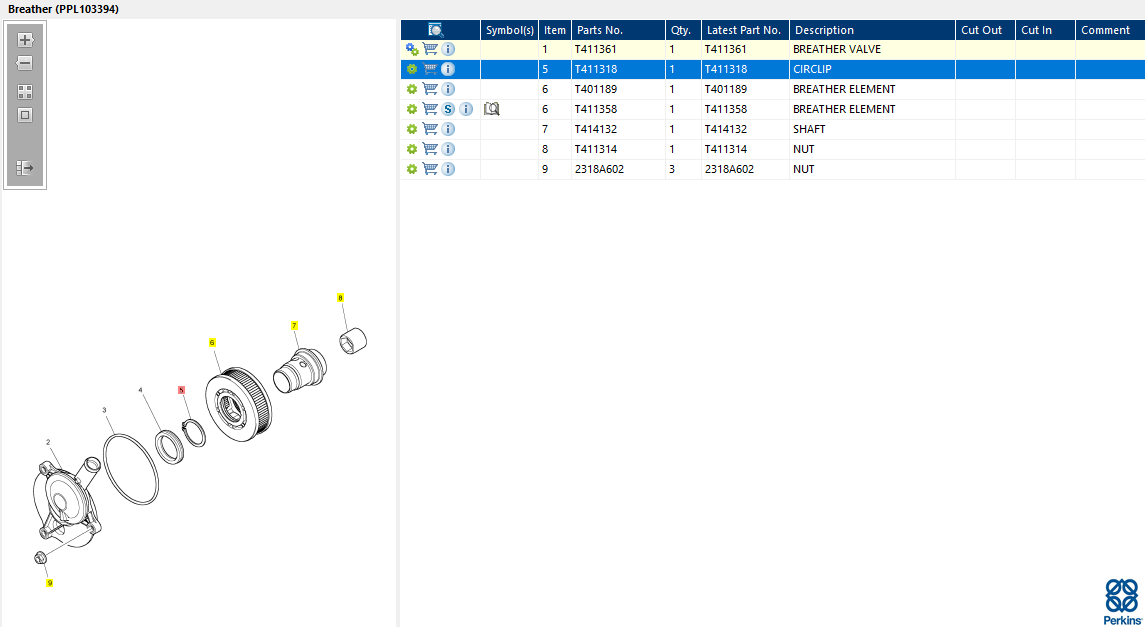Image resolution: width=1145 pixels, height=627 pixels.
Task: Click BREATHER ELEMENT description for T411358
Action: click(844, 109)
